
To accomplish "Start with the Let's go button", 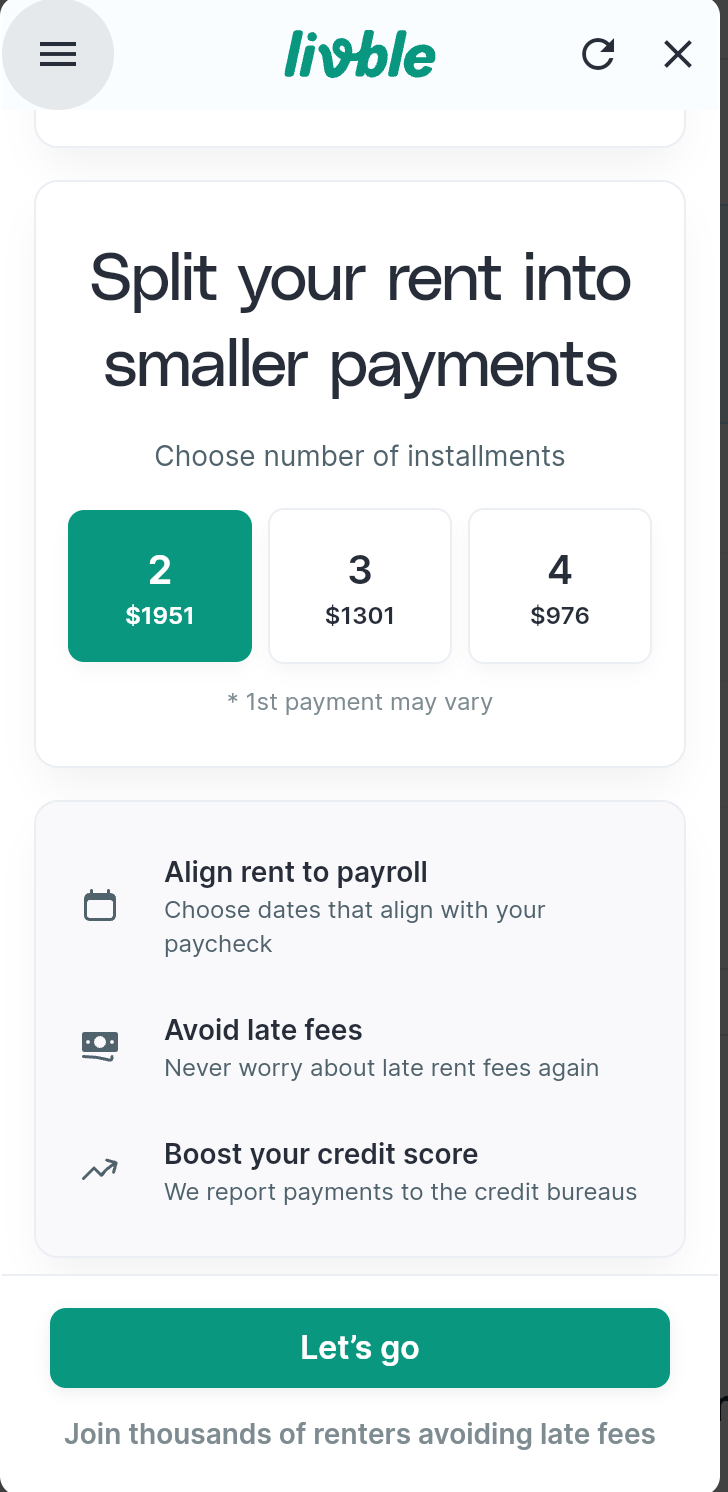I will point(360,1348).
